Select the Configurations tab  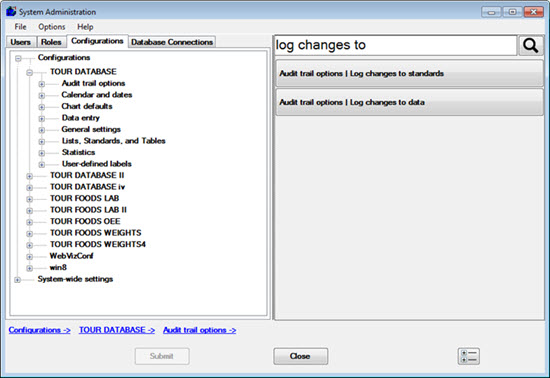point(97,41)
